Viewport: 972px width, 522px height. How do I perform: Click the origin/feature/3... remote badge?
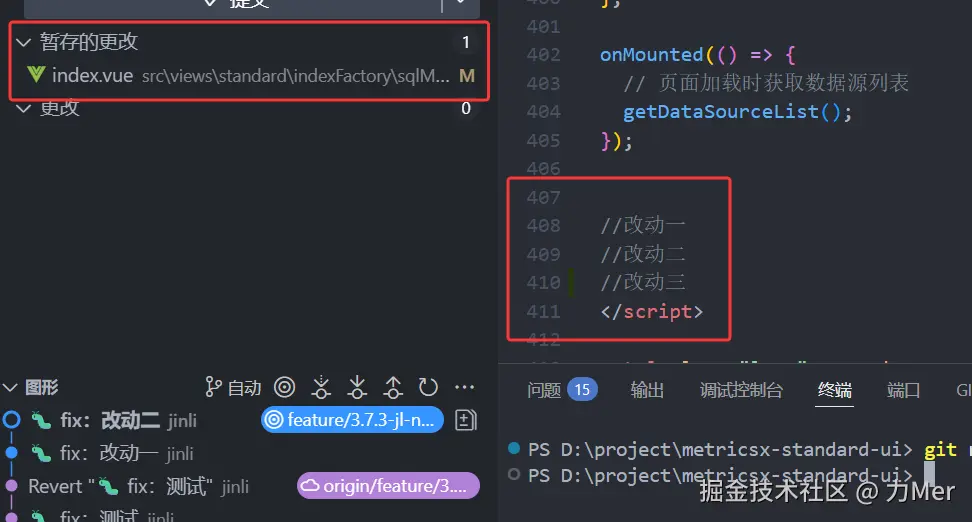[388, 485]
